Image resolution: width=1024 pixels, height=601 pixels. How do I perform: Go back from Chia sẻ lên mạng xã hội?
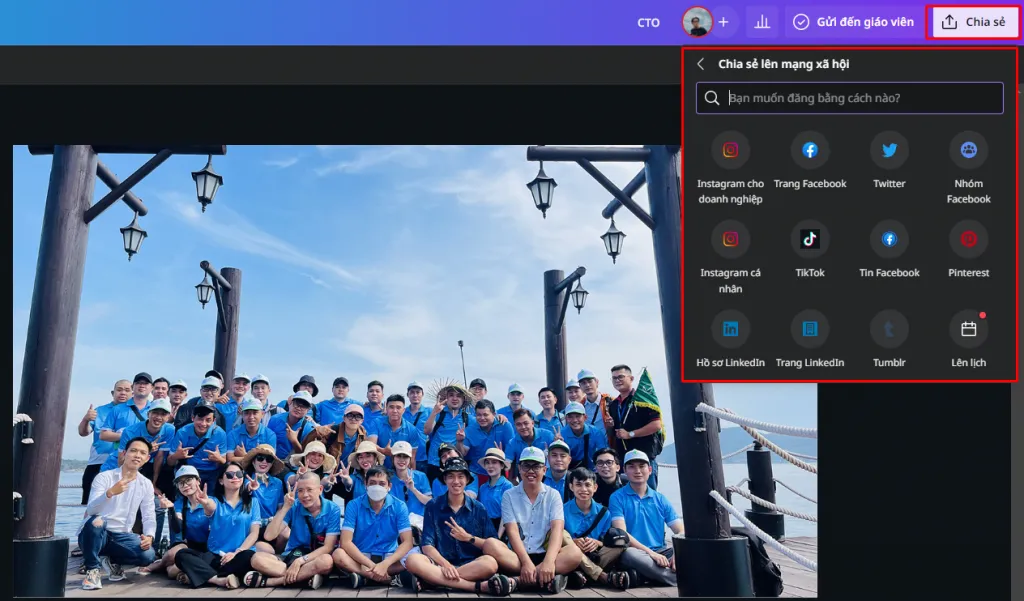pyautogui.click(x=701, y=64)
